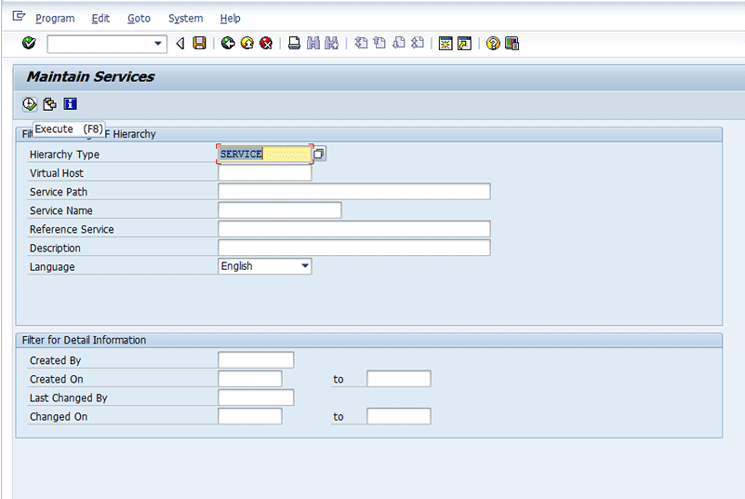Click the Service Name input field
745x499 pixels.
coord(280,210)
